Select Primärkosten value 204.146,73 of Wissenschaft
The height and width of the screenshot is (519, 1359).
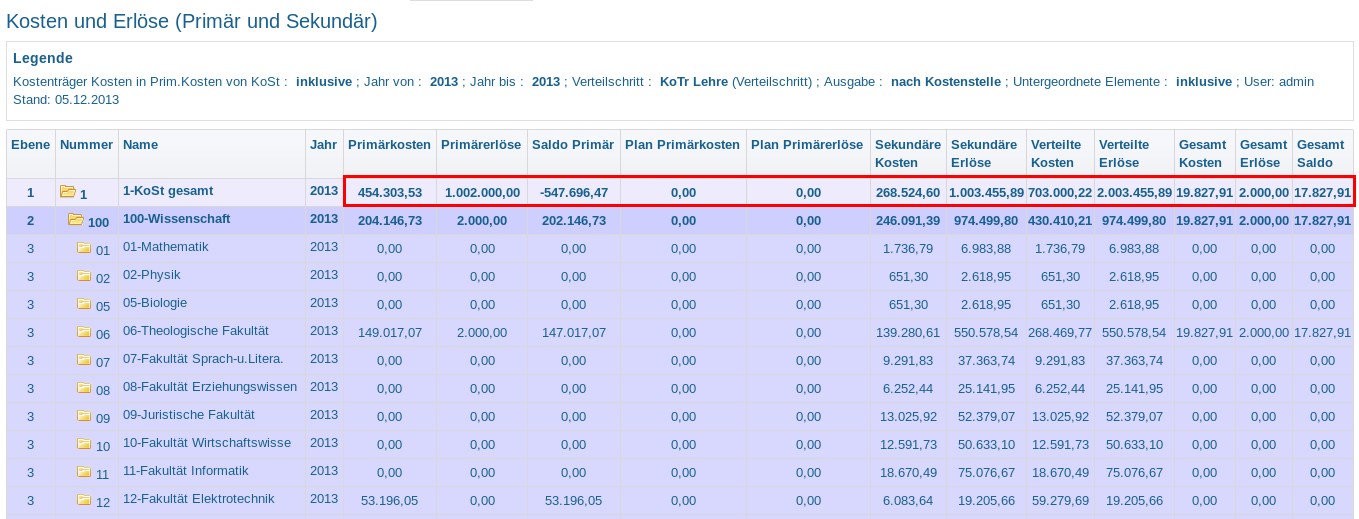(390, 220)
